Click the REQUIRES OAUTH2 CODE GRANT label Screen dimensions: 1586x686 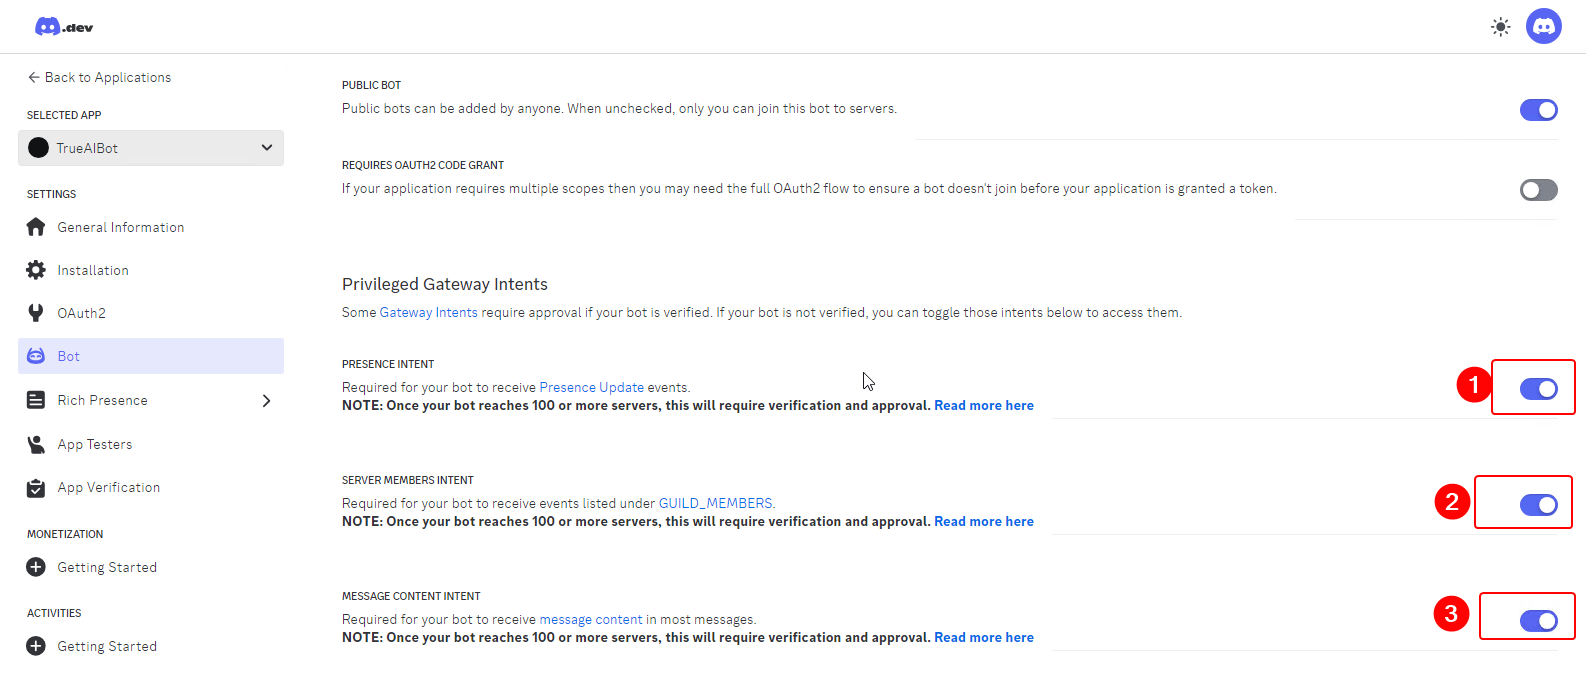[x=423, y=165]
